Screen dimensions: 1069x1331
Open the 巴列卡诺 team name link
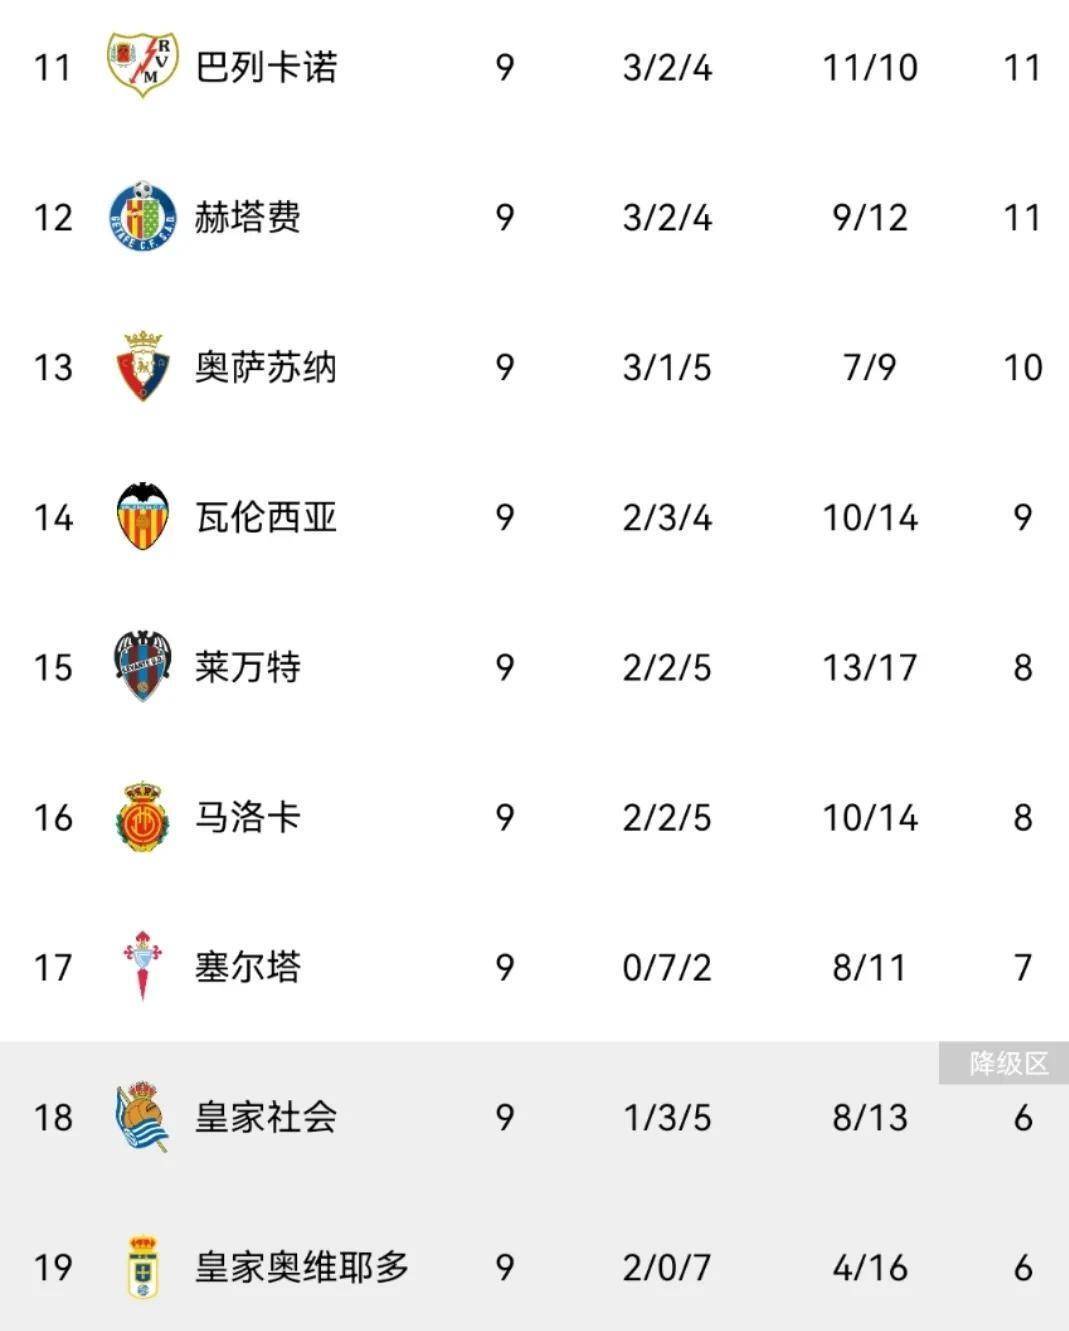tap(266, 67)
